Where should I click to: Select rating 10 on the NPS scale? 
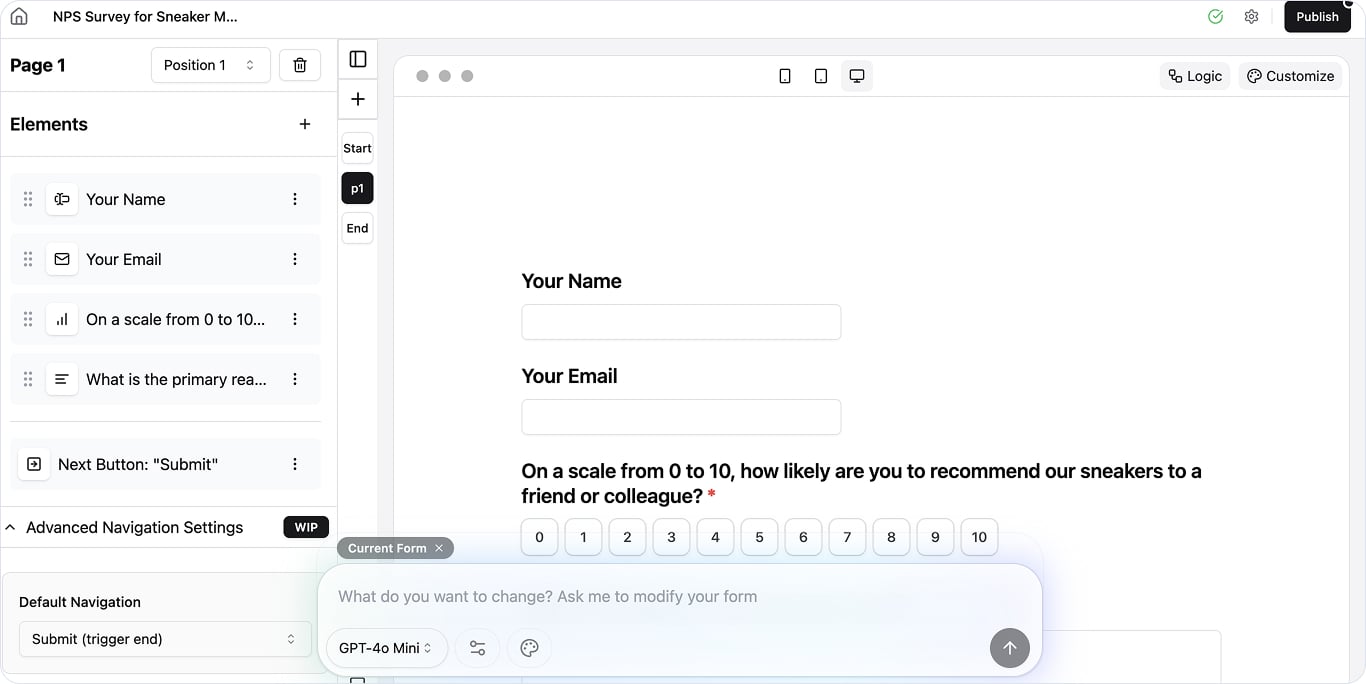pyautogui.click(x=979, y=537)
